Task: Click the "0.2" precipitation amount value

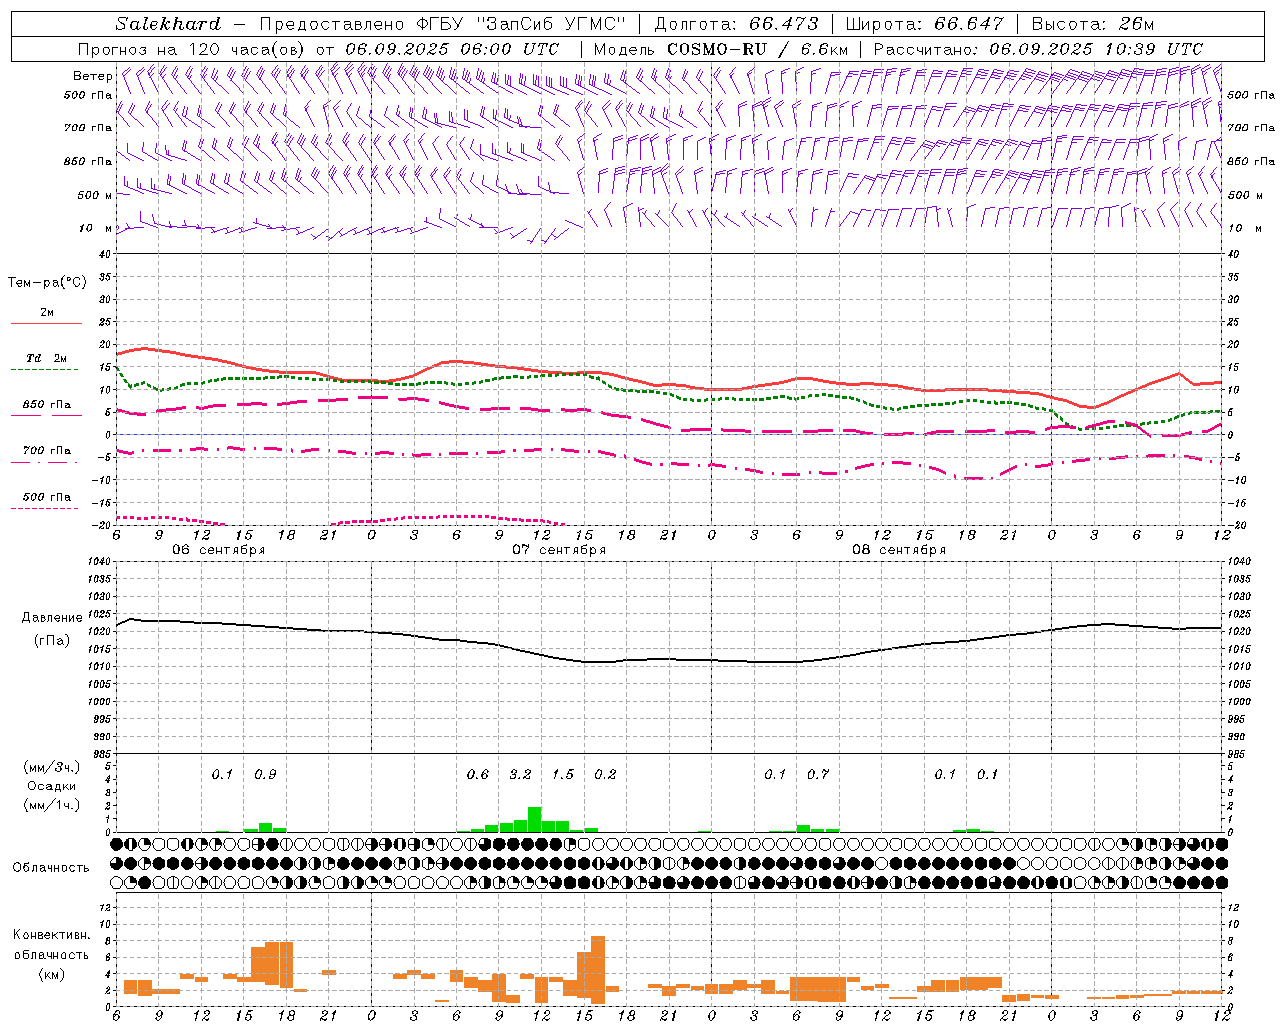Action: coord(605,774)
